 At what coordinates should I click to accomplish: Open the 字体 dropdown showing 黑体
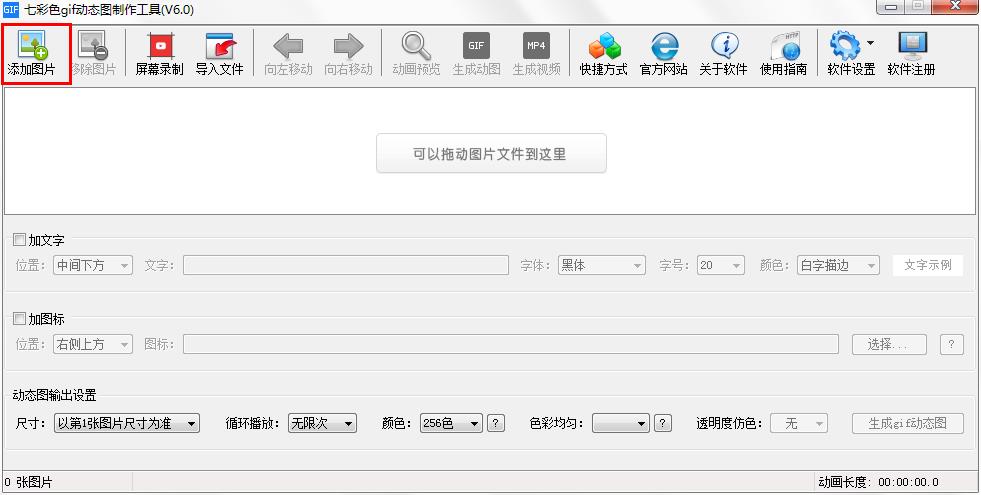[x=601, y=265]
